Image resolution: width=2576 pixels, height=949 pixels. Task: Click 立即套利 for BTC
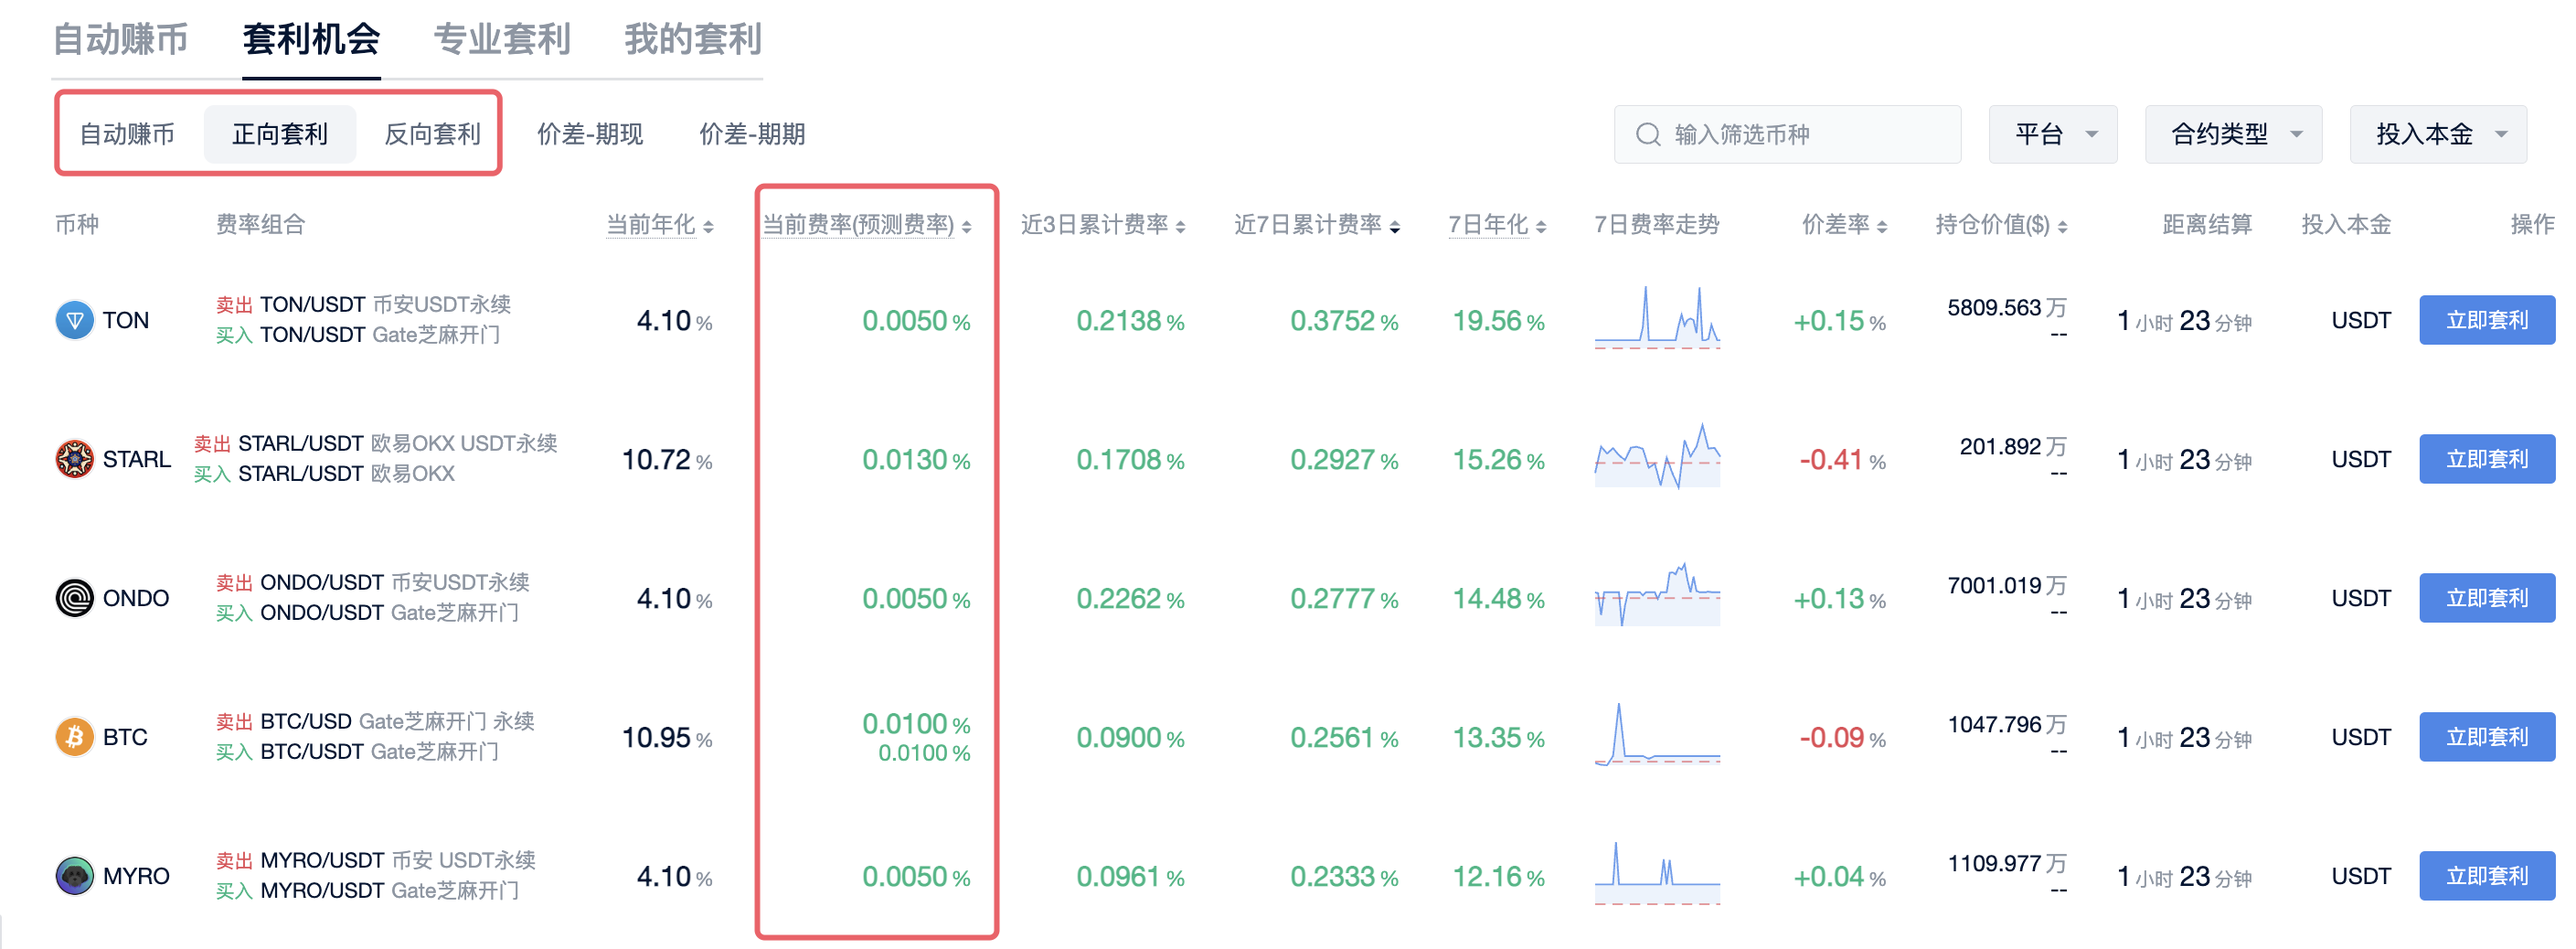(2487, 737)
